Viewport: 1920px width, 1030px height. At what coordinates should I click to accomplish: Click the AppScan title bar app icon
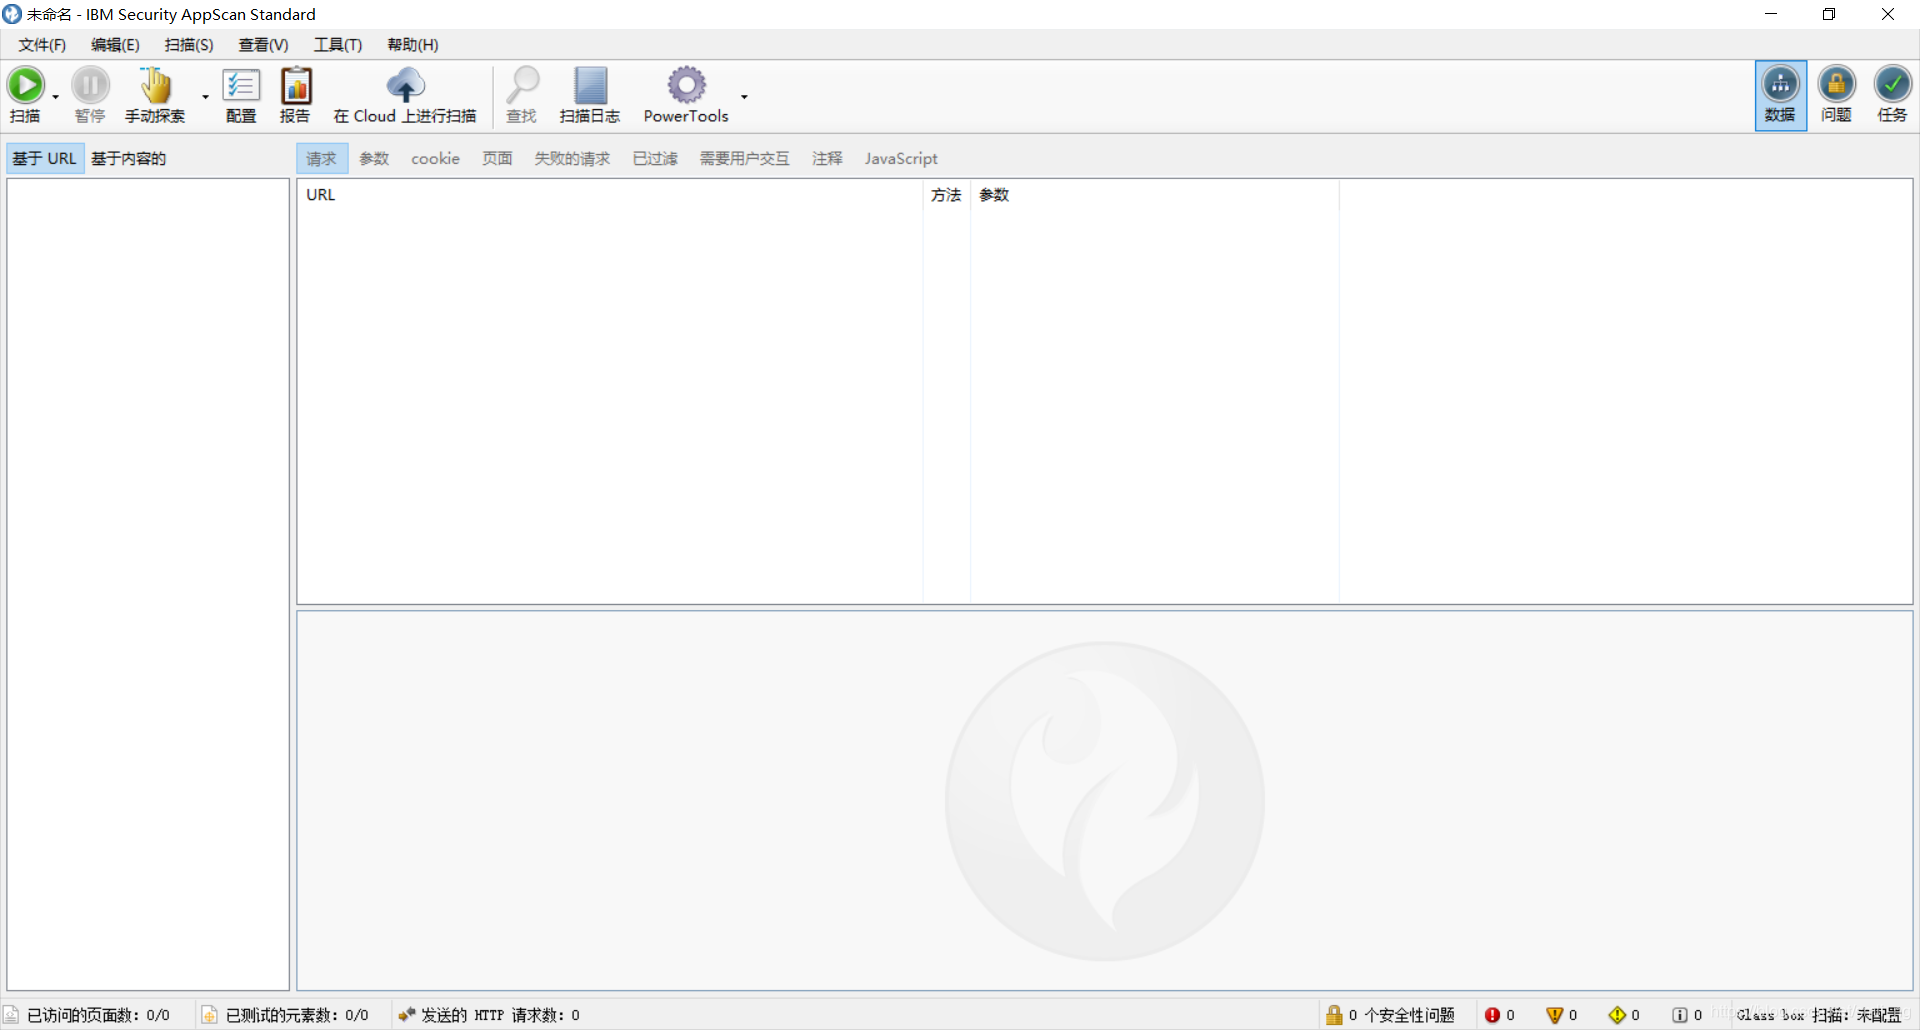click(12, 14)
